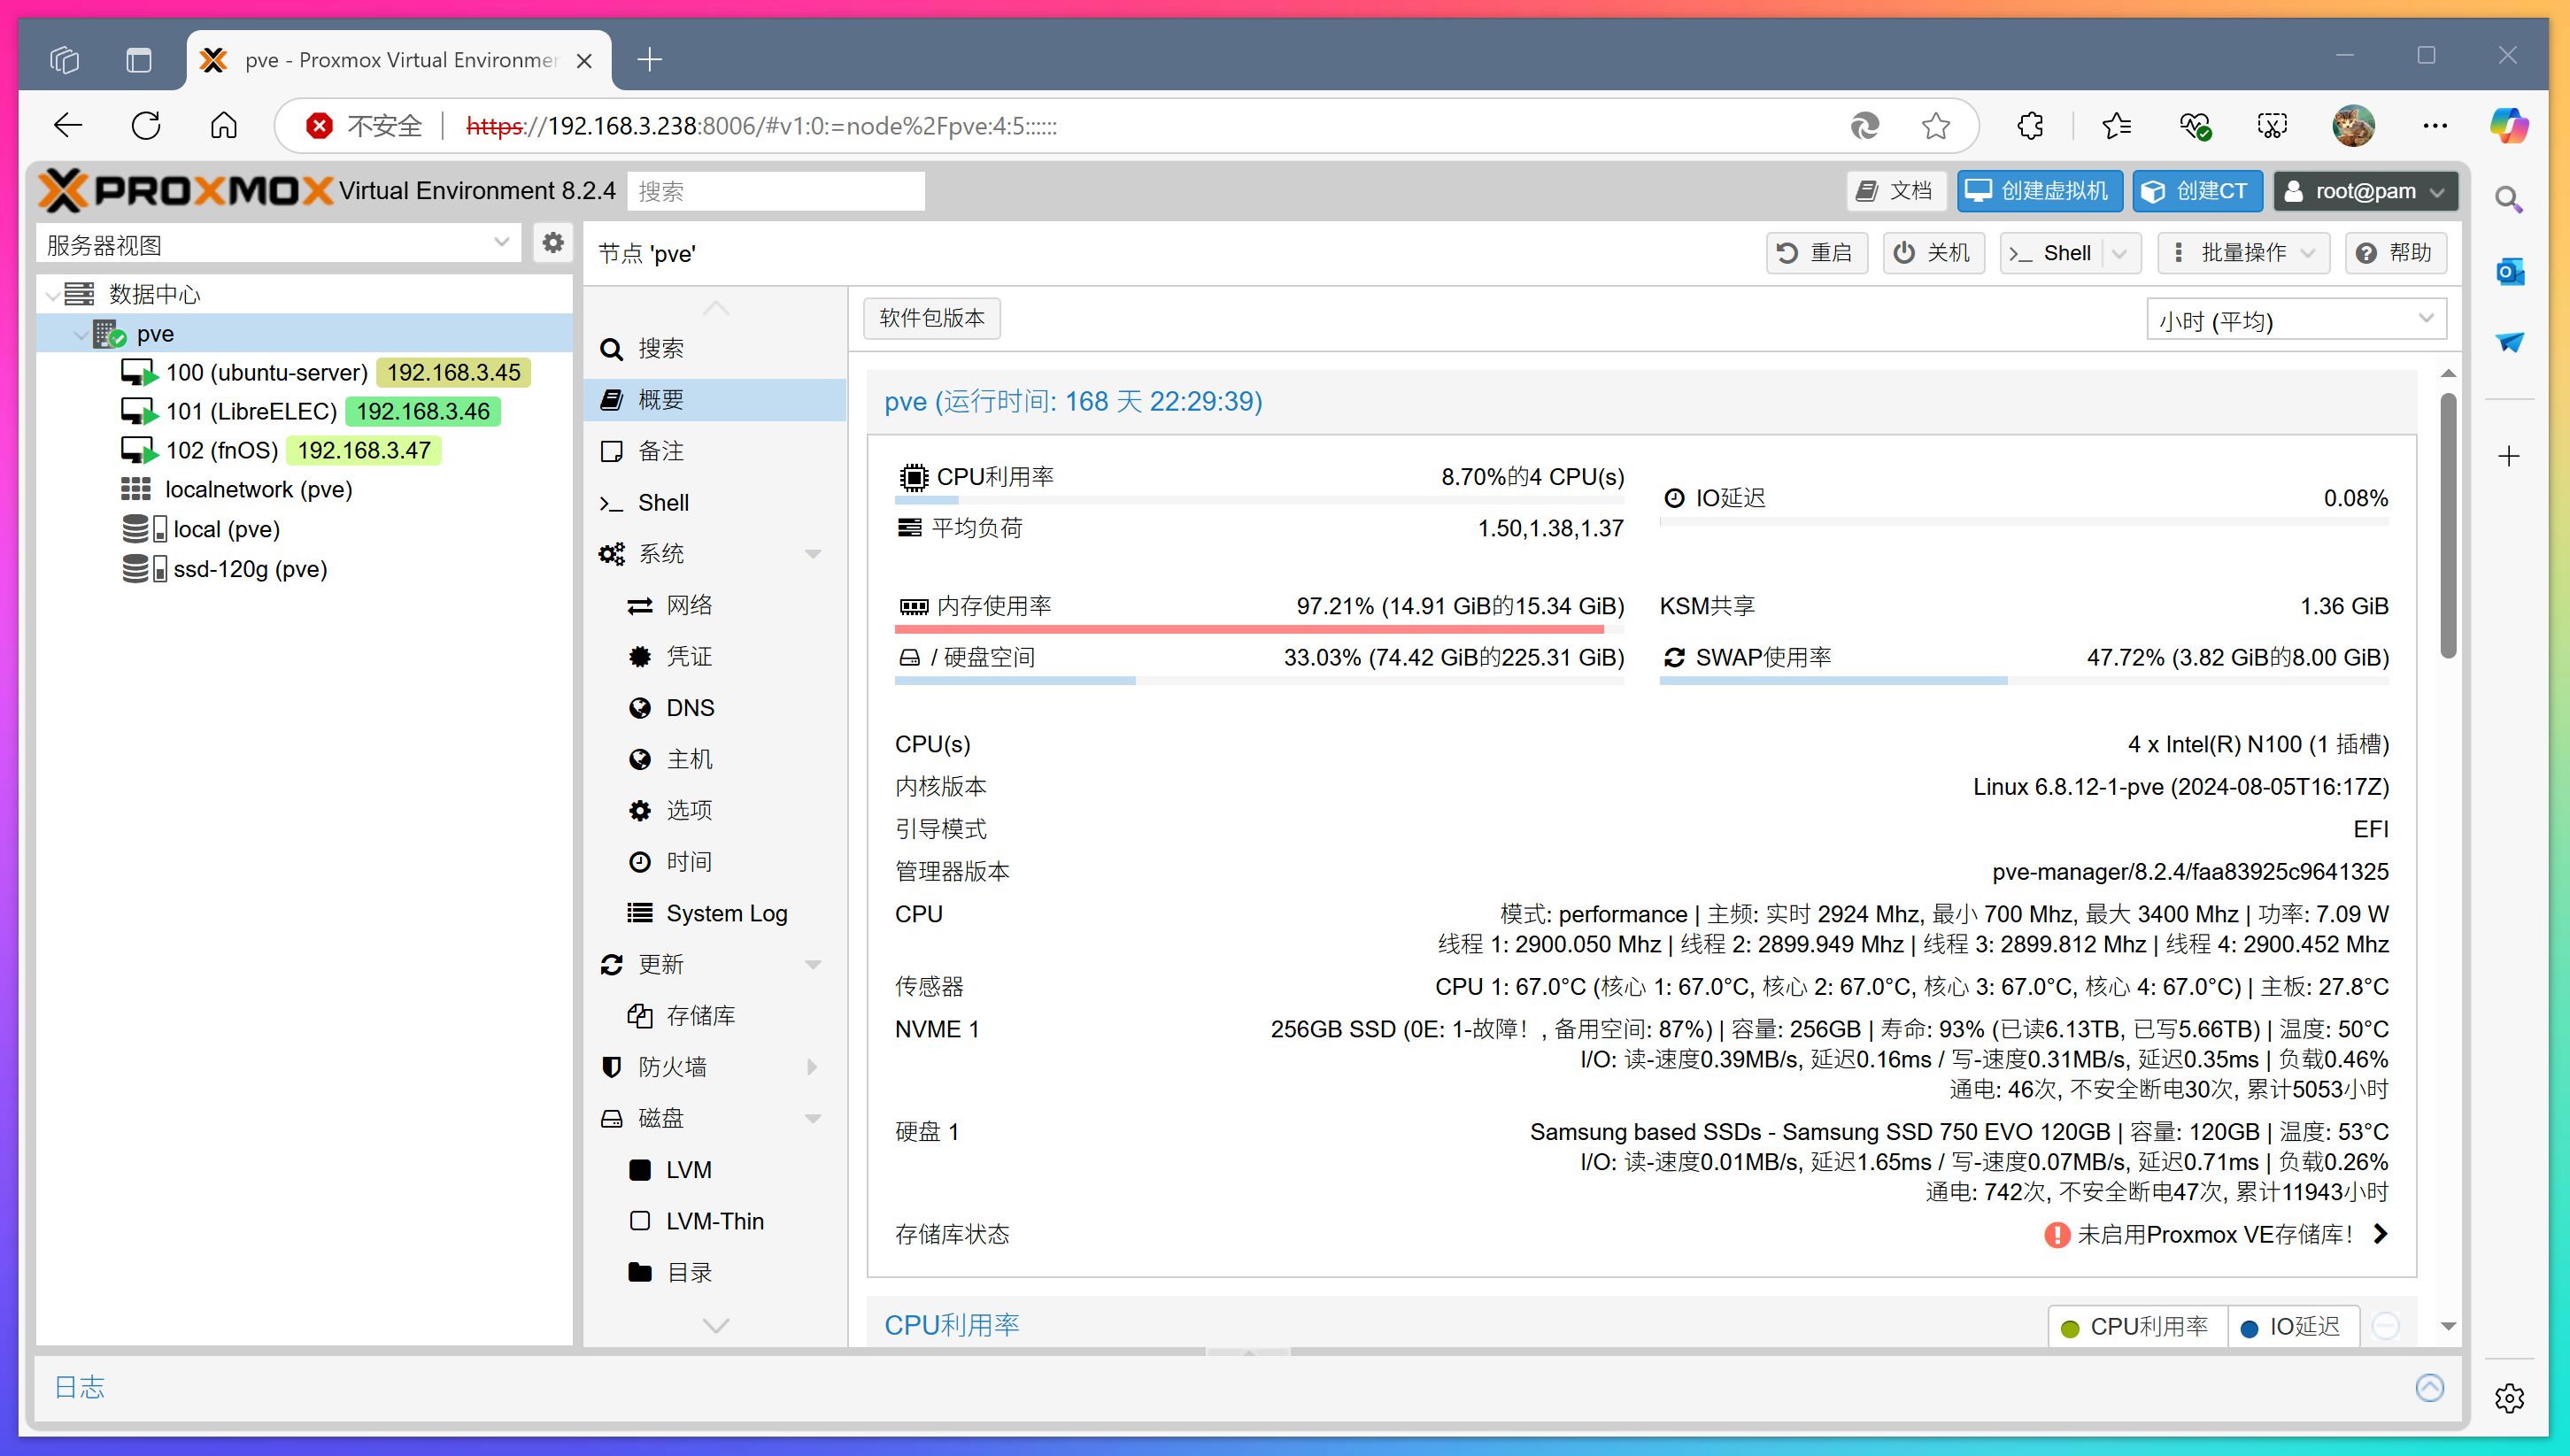Viewport: 2570px width, 1456px height.
Task: Toggle the CPU利用率 legend item
Action: [x=2136, y=1327]
